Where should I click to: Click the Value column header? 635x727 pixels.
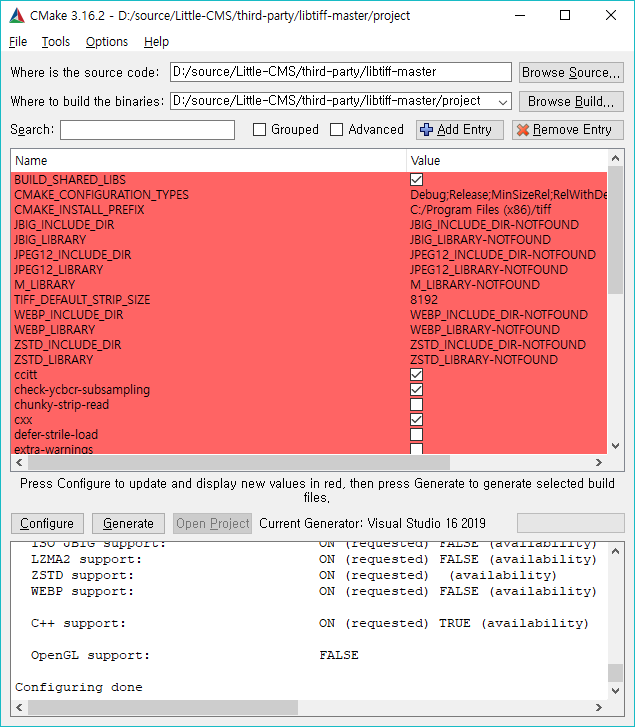pos(507,160)
